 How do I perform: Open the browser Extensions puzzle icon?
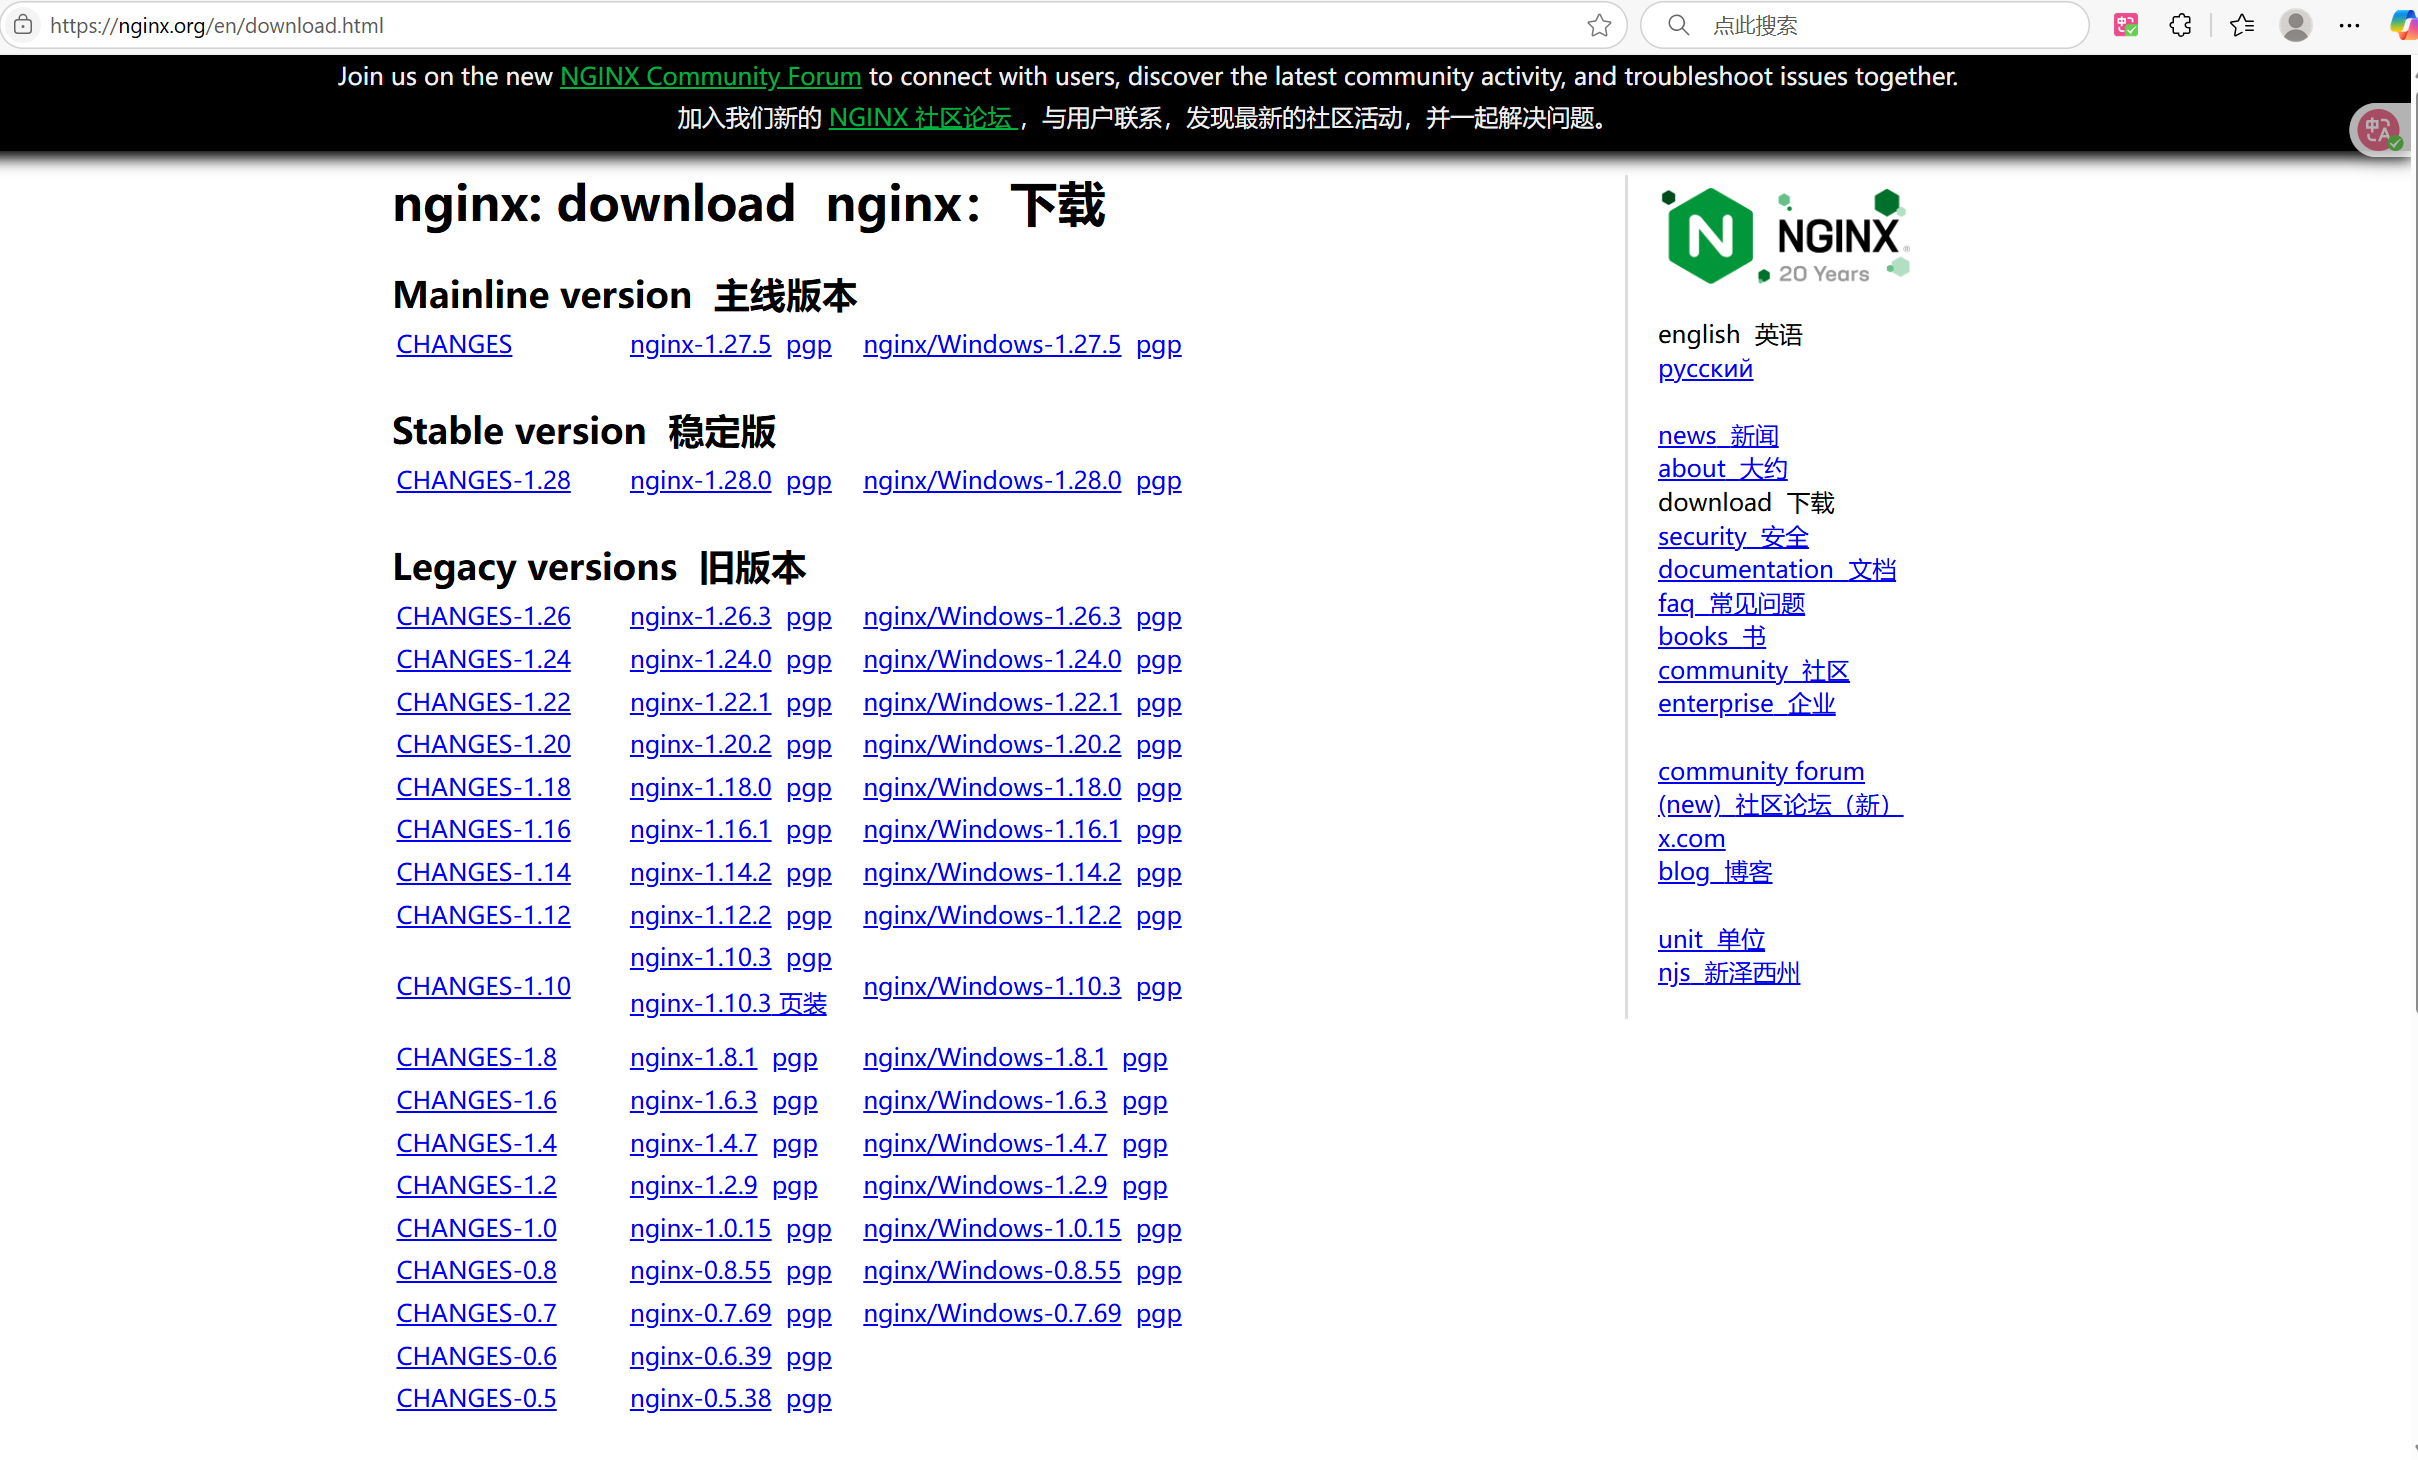tap(2181, 25)
